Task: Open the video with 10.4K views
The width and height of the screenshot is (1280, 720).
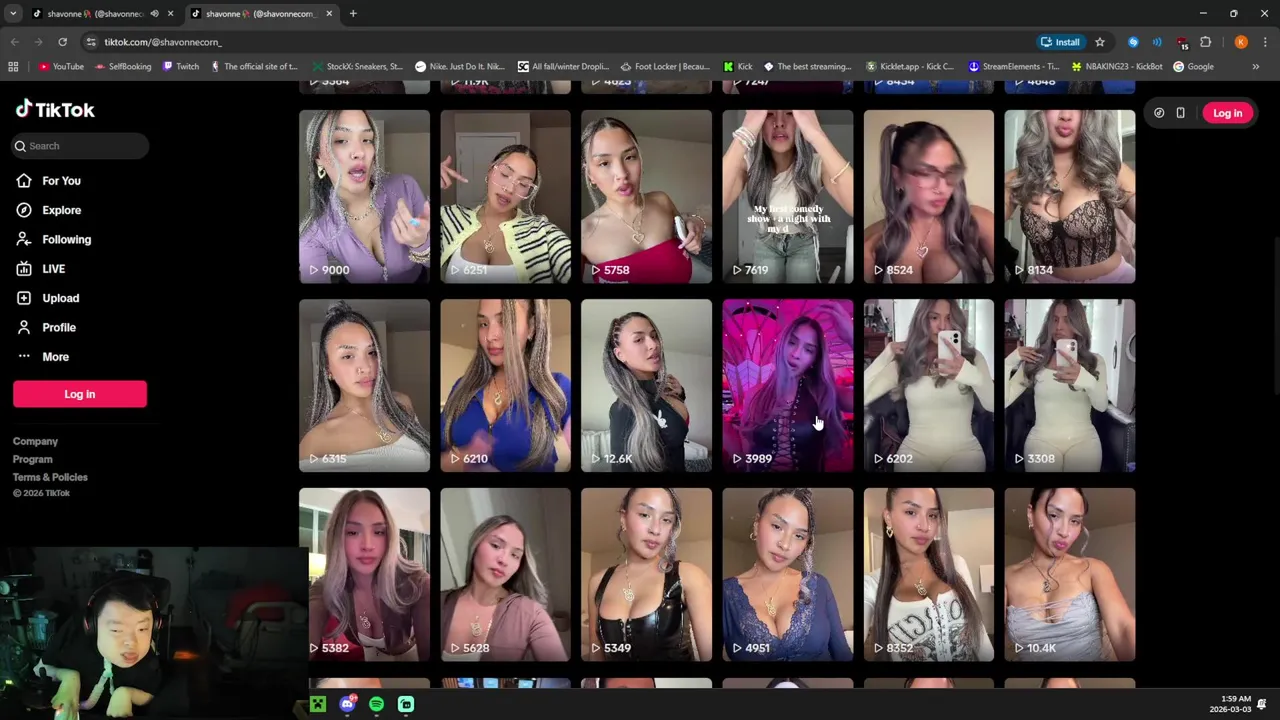Action: [1070, 575]
